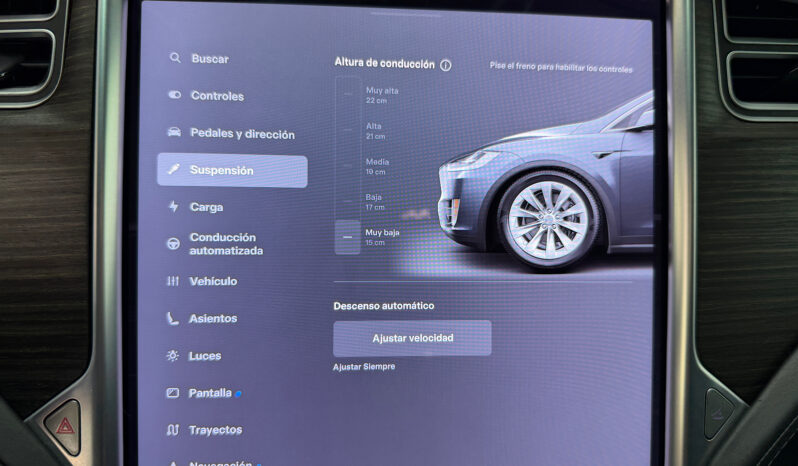This screenshot has height=466, width=798.
Task: Click the Tesla car image
Action: 546,183
